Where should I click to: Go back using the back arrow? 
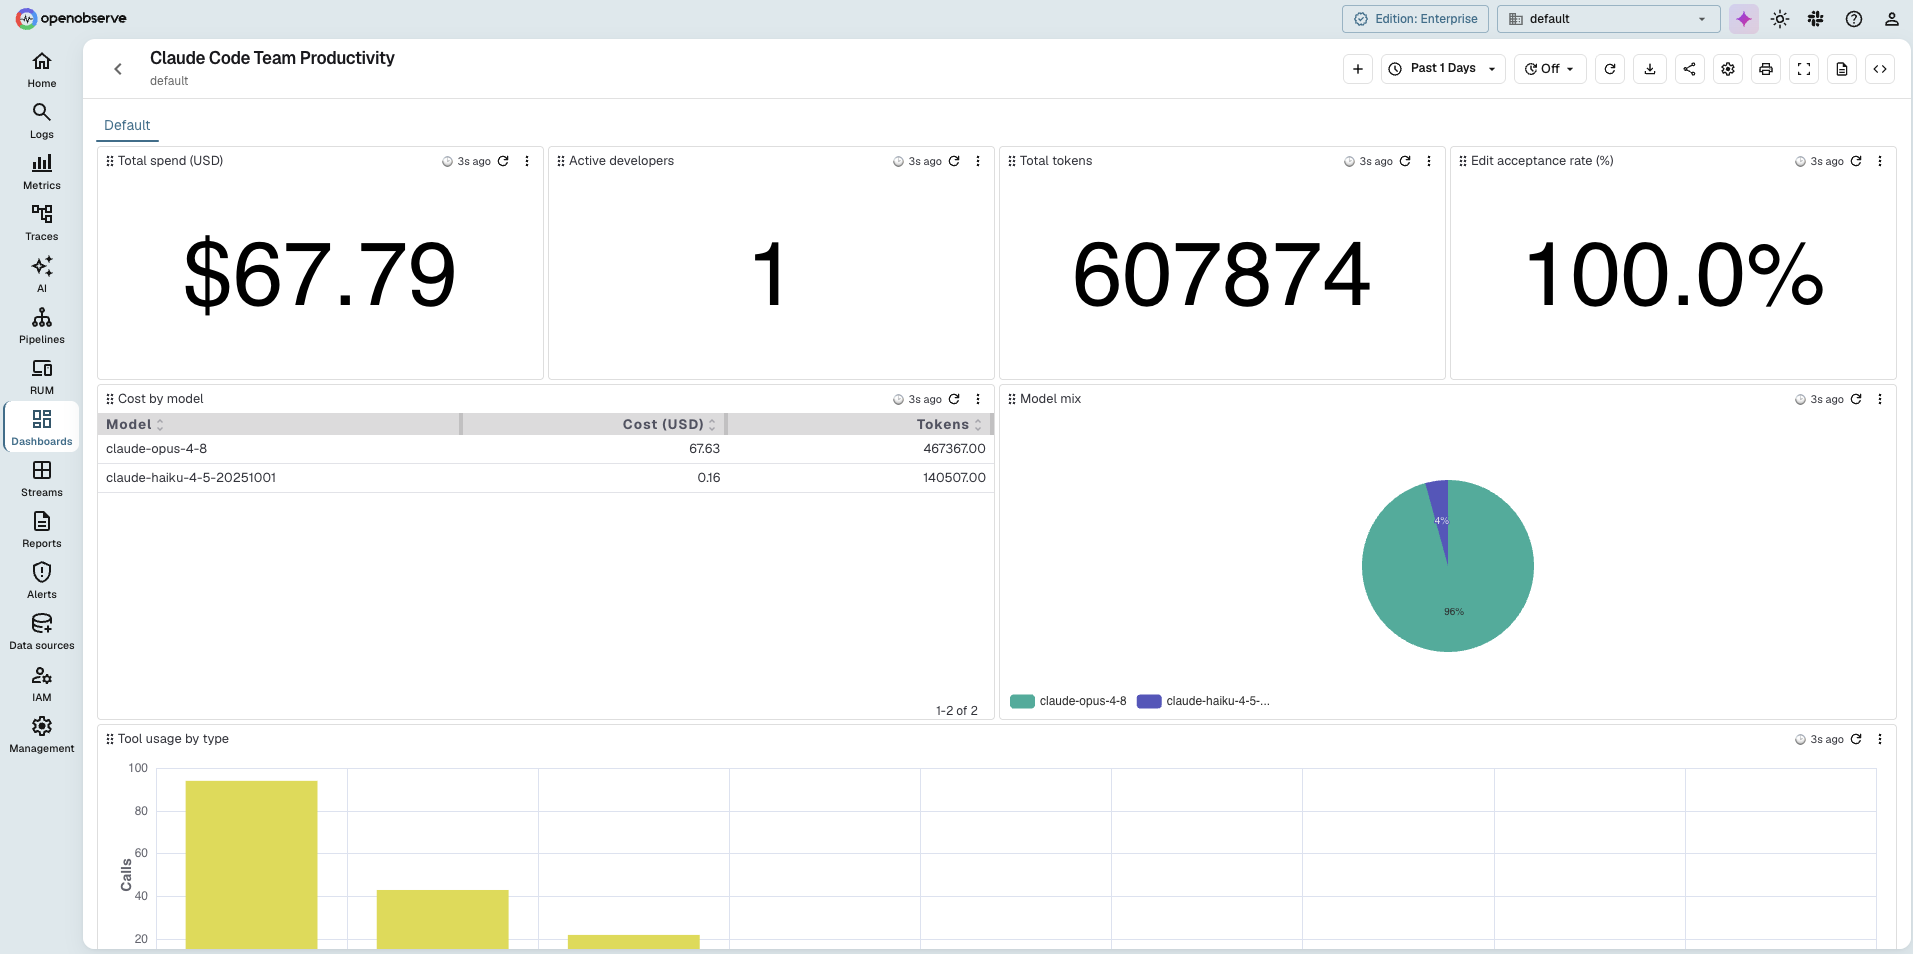[x=118, y=69]
